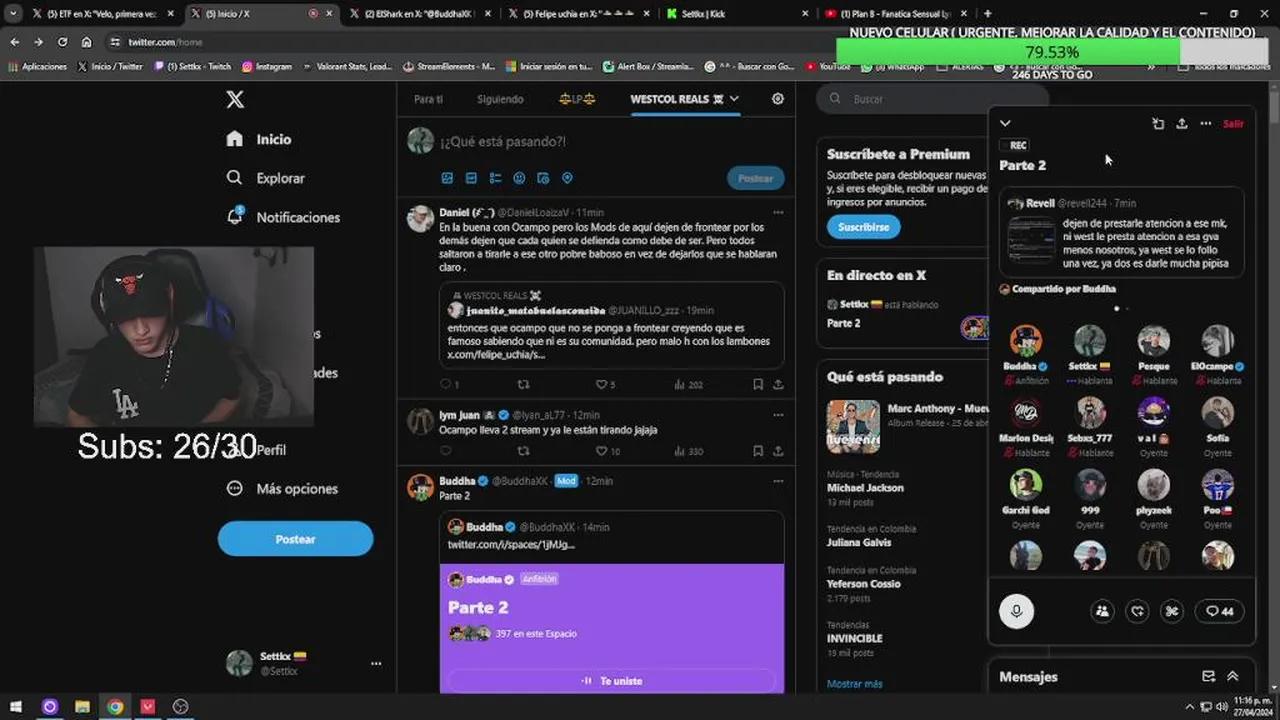This screenshot has height=720, width=1280.
Task: Reload the page in Chrome
Action: [62, 42]
